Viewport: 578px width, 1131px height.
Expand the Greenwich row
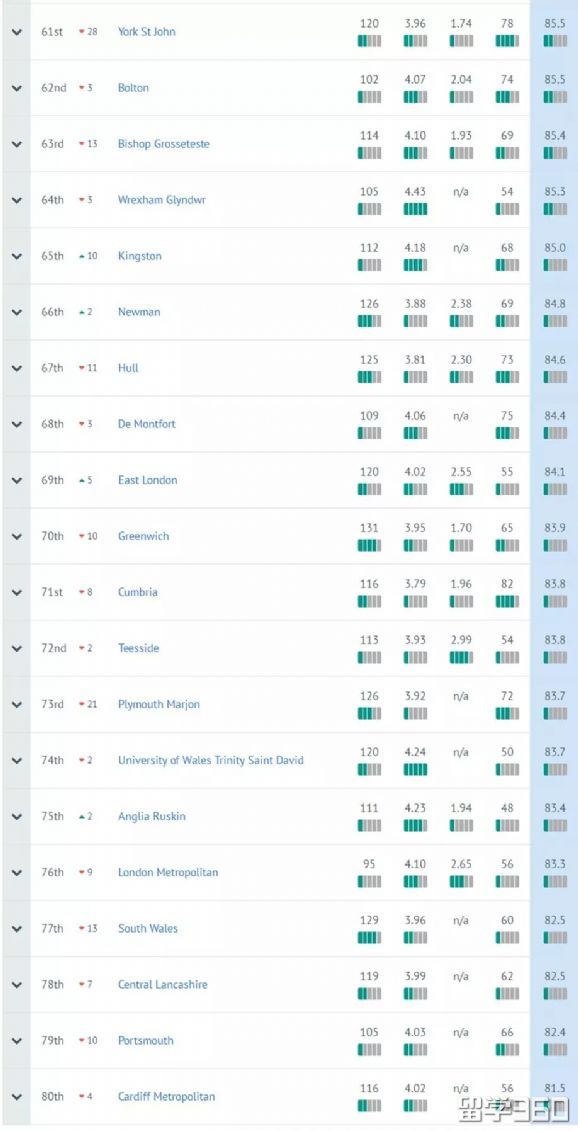point(18,535)
